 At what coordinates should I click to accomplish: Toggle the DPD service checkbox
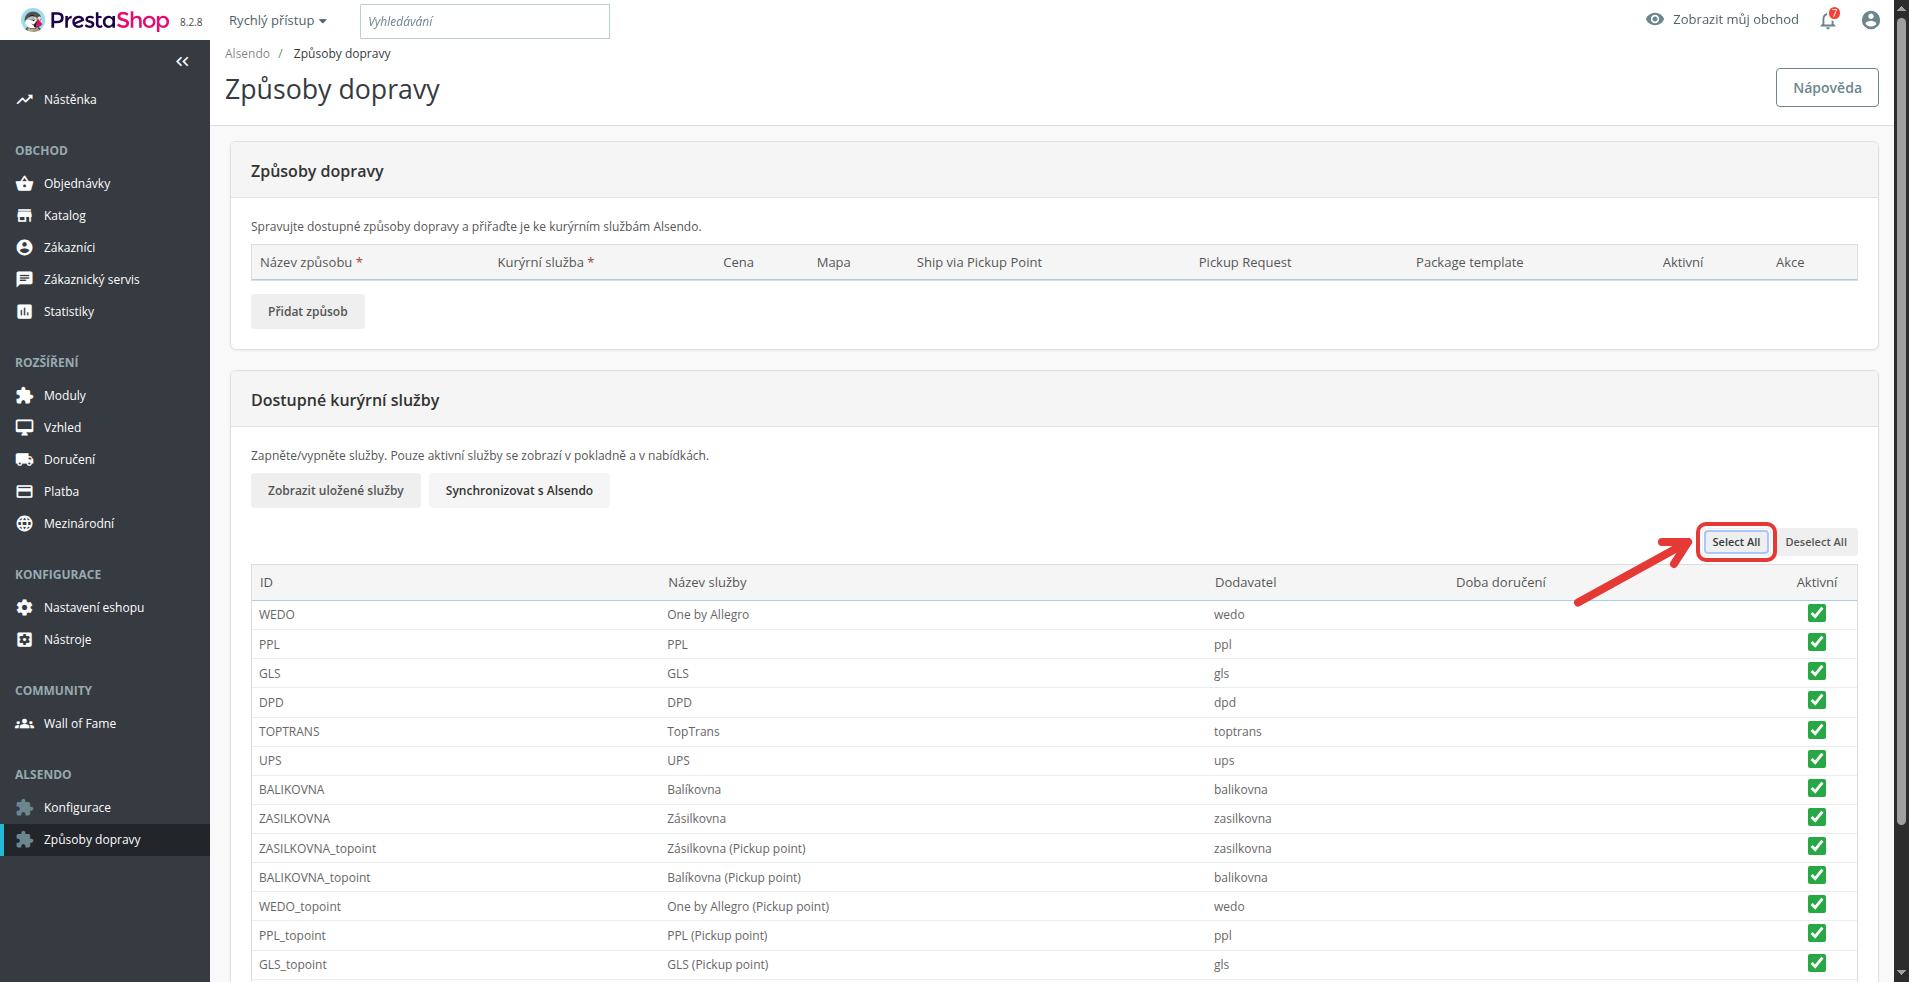pos(1817,700)
